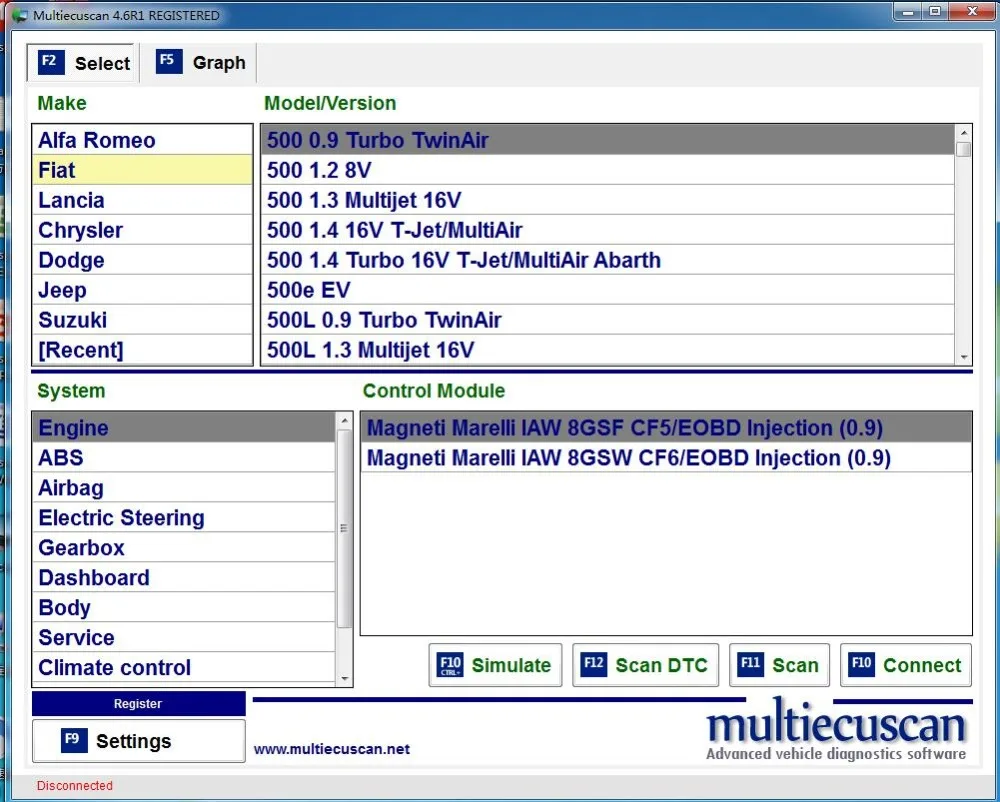Click the F11 icon on Scan

click(x=751, y=664)
